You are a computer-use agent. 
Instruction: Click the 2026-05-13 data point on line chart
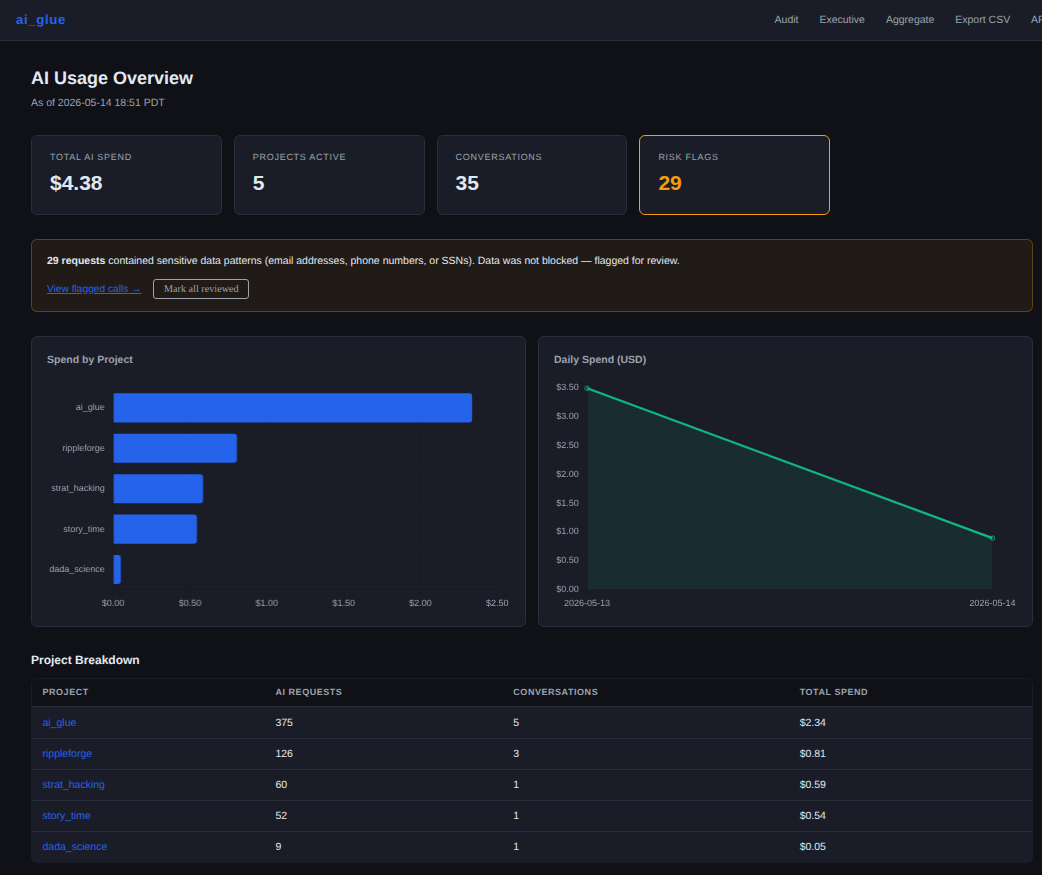587,388
